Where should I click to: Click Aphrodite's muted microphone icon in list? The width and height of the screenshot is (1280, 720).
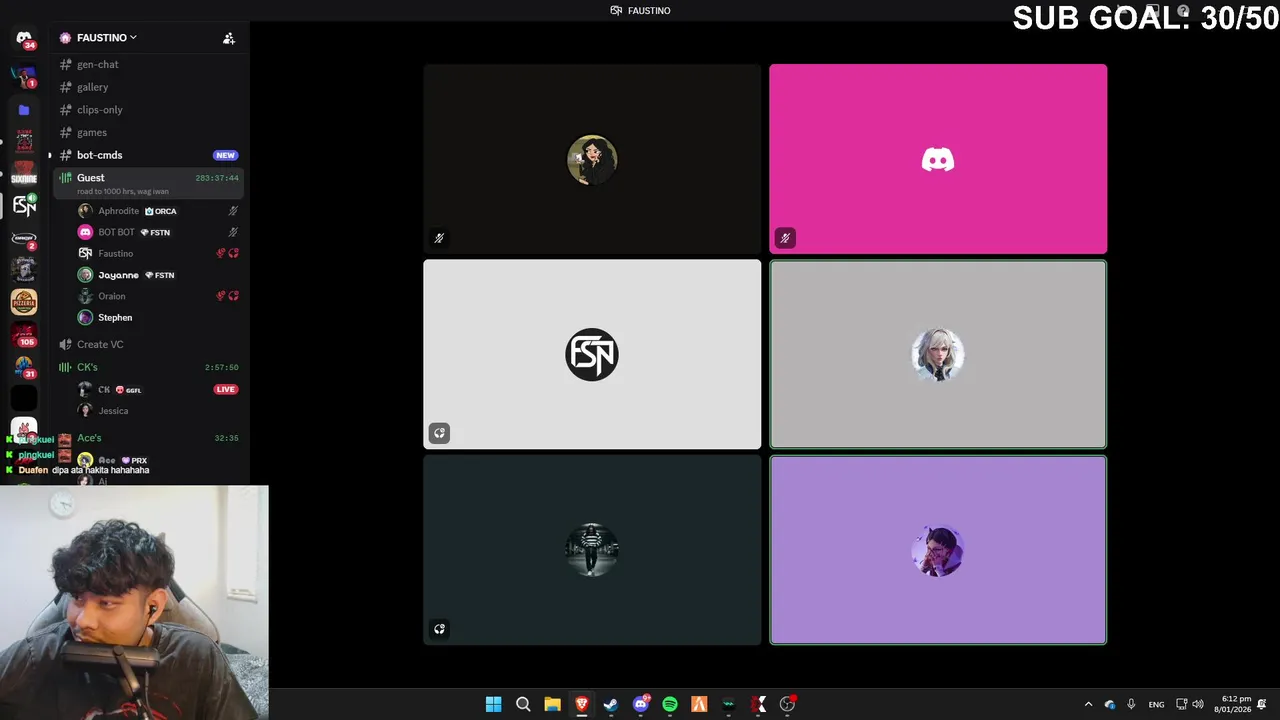[233, 211]
